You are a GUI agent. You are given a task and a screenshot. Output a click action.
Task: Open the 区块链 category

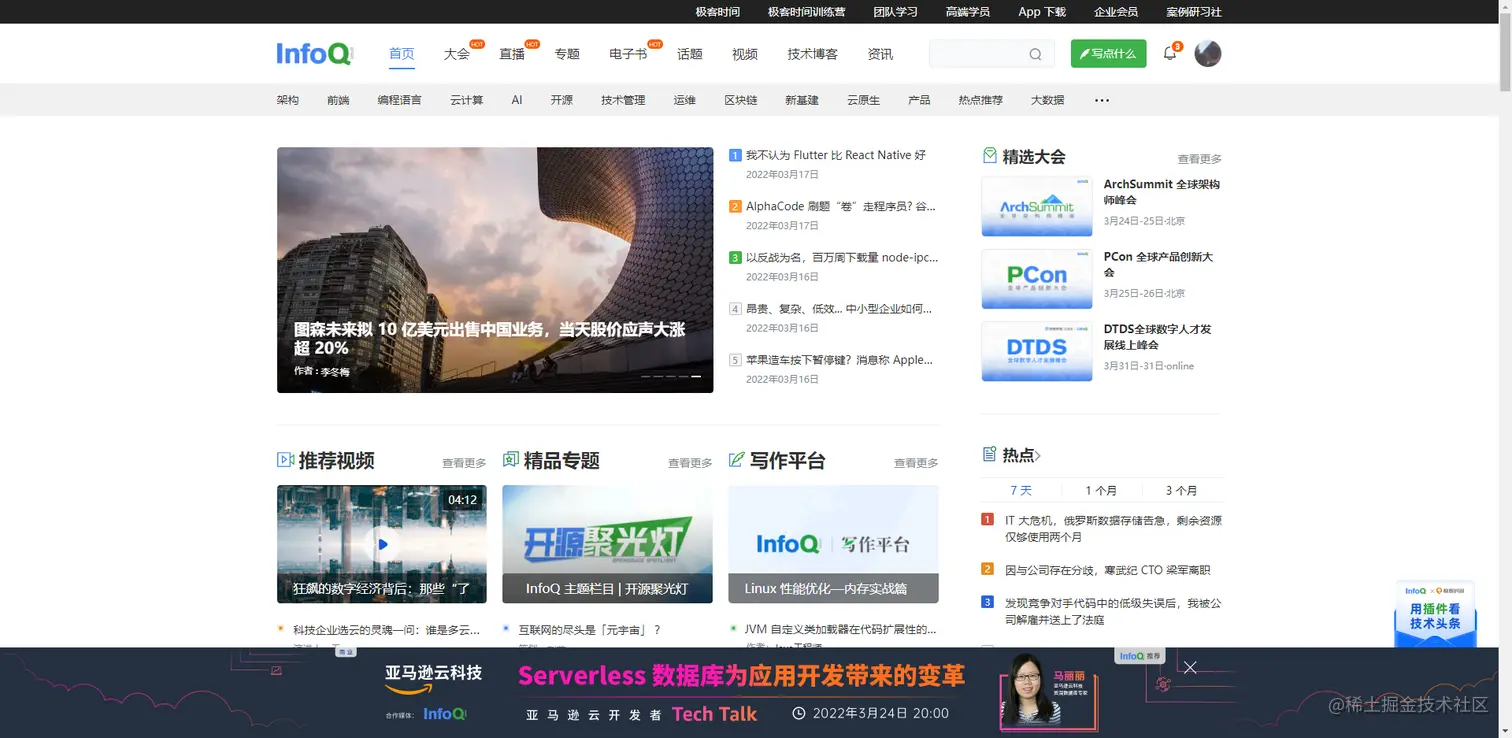[x=741, y=100]
